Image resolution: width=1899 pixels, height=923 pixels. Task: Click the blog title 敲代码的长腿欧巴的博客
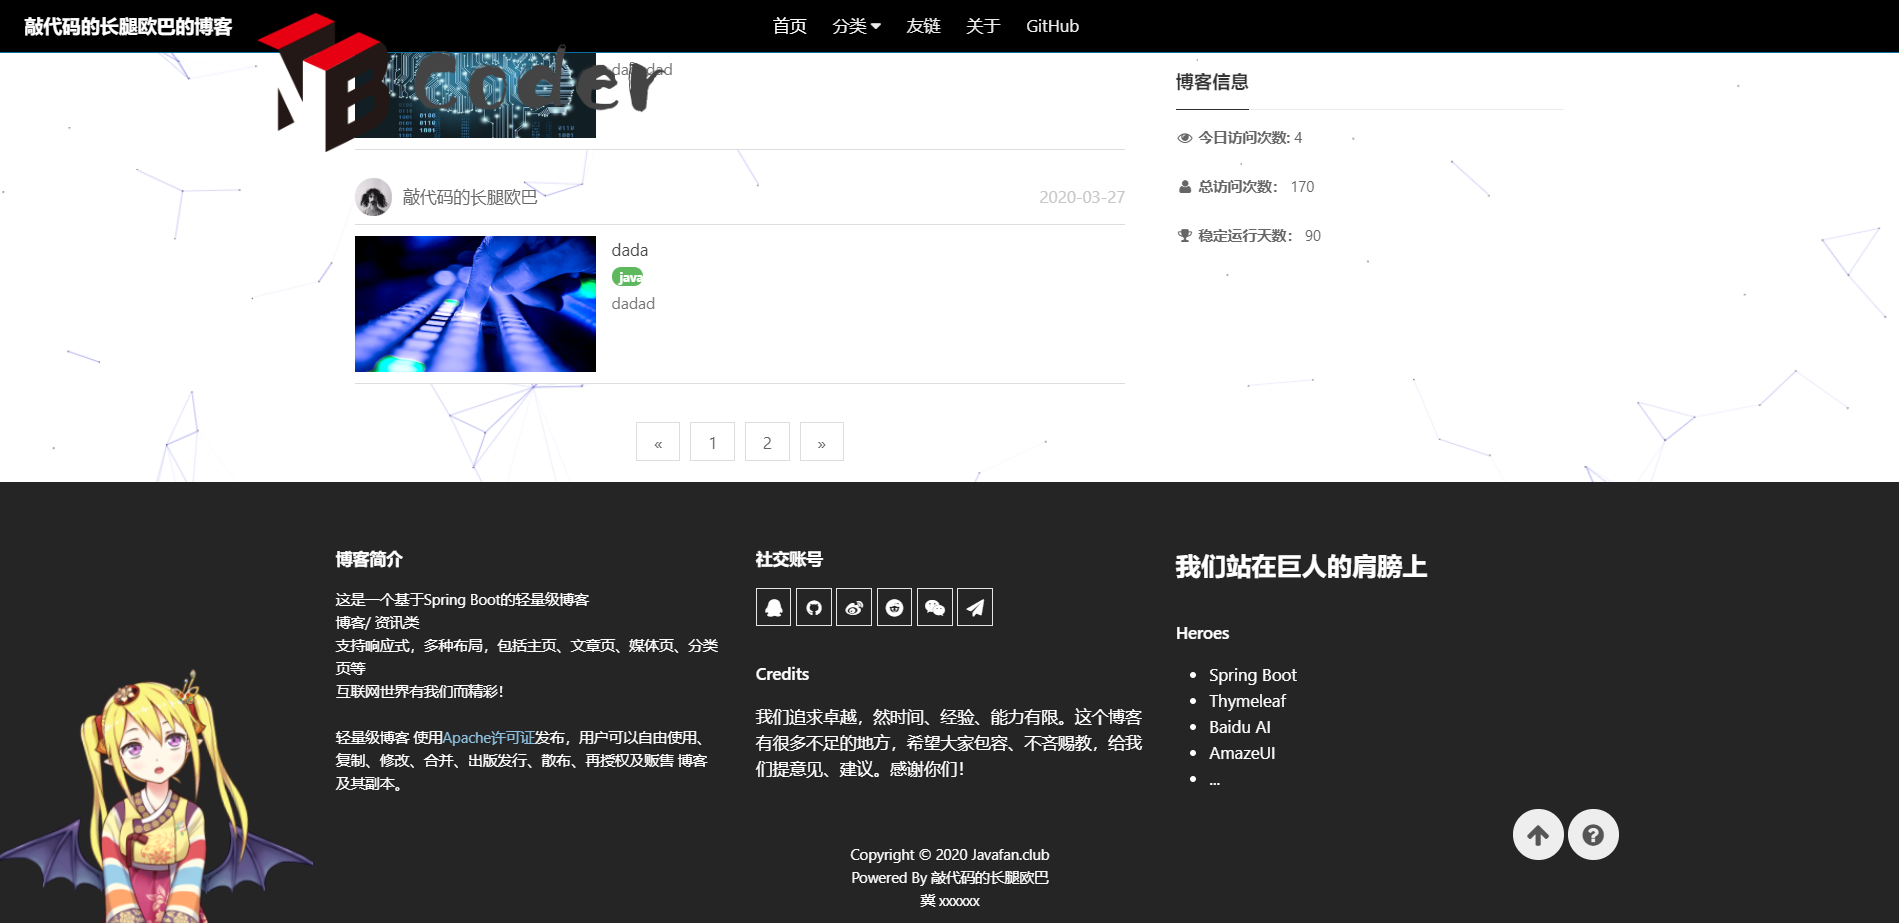[128, 27]
